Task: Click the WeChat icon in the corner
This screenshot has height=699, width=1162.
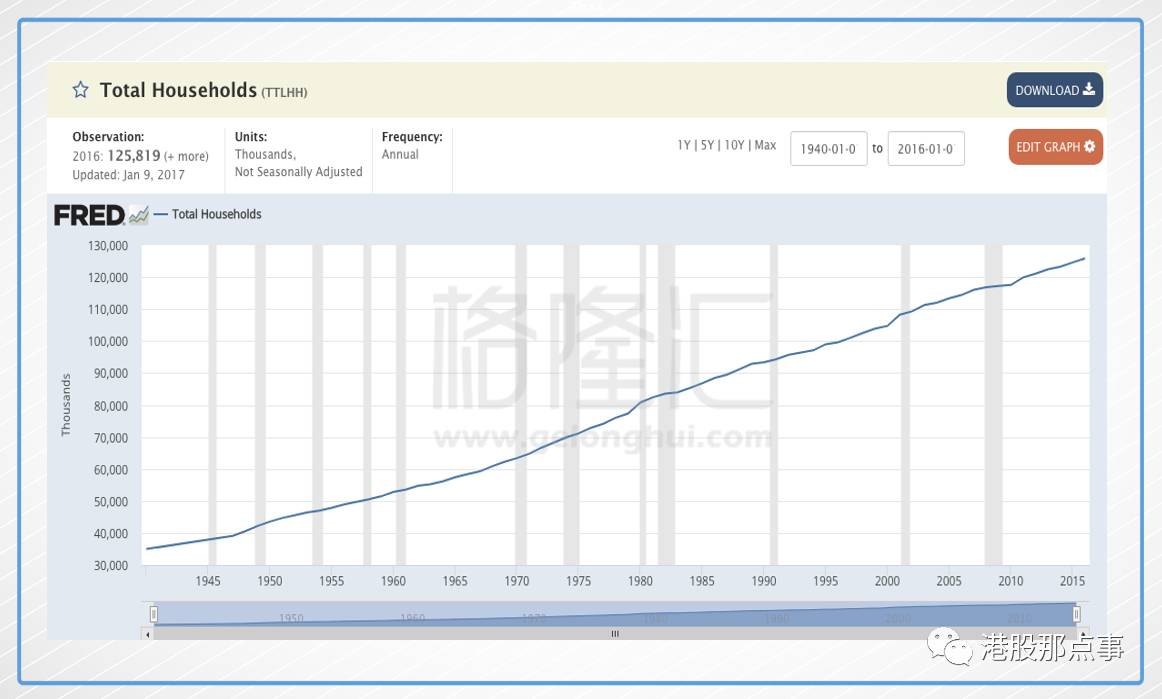Action: tap(950, 646)
